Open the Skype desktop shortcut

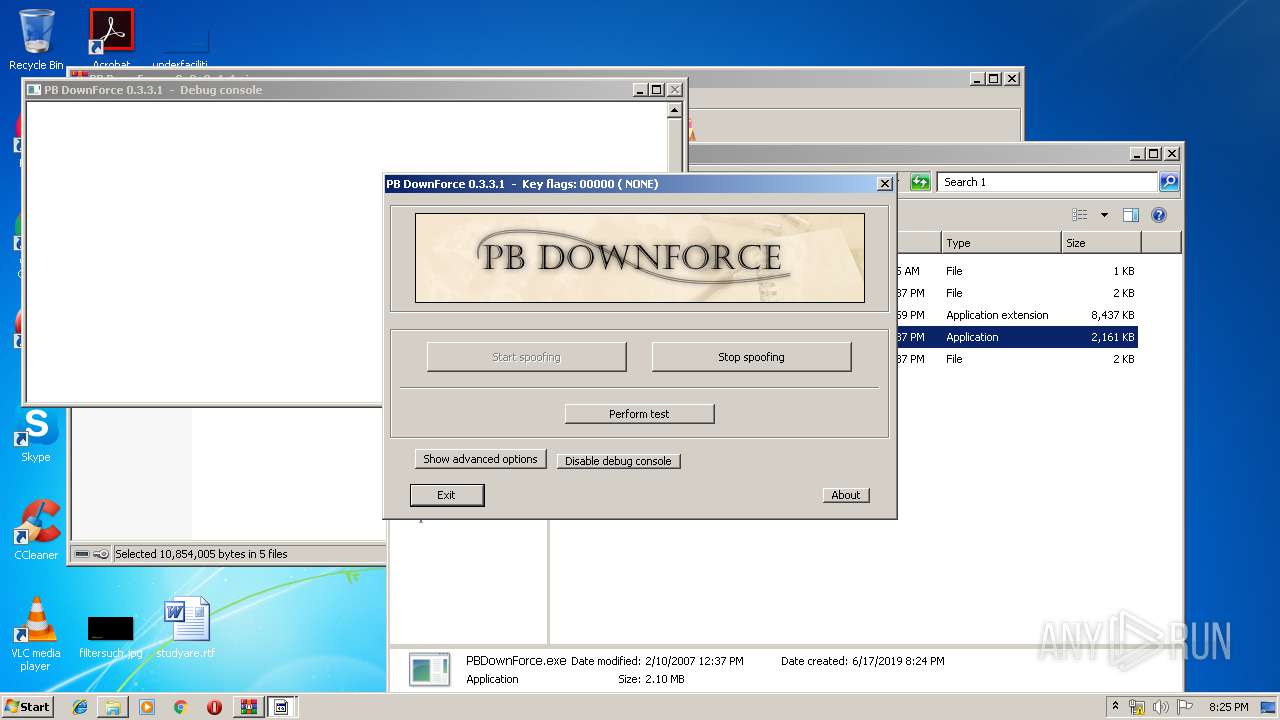pos(36,435)
